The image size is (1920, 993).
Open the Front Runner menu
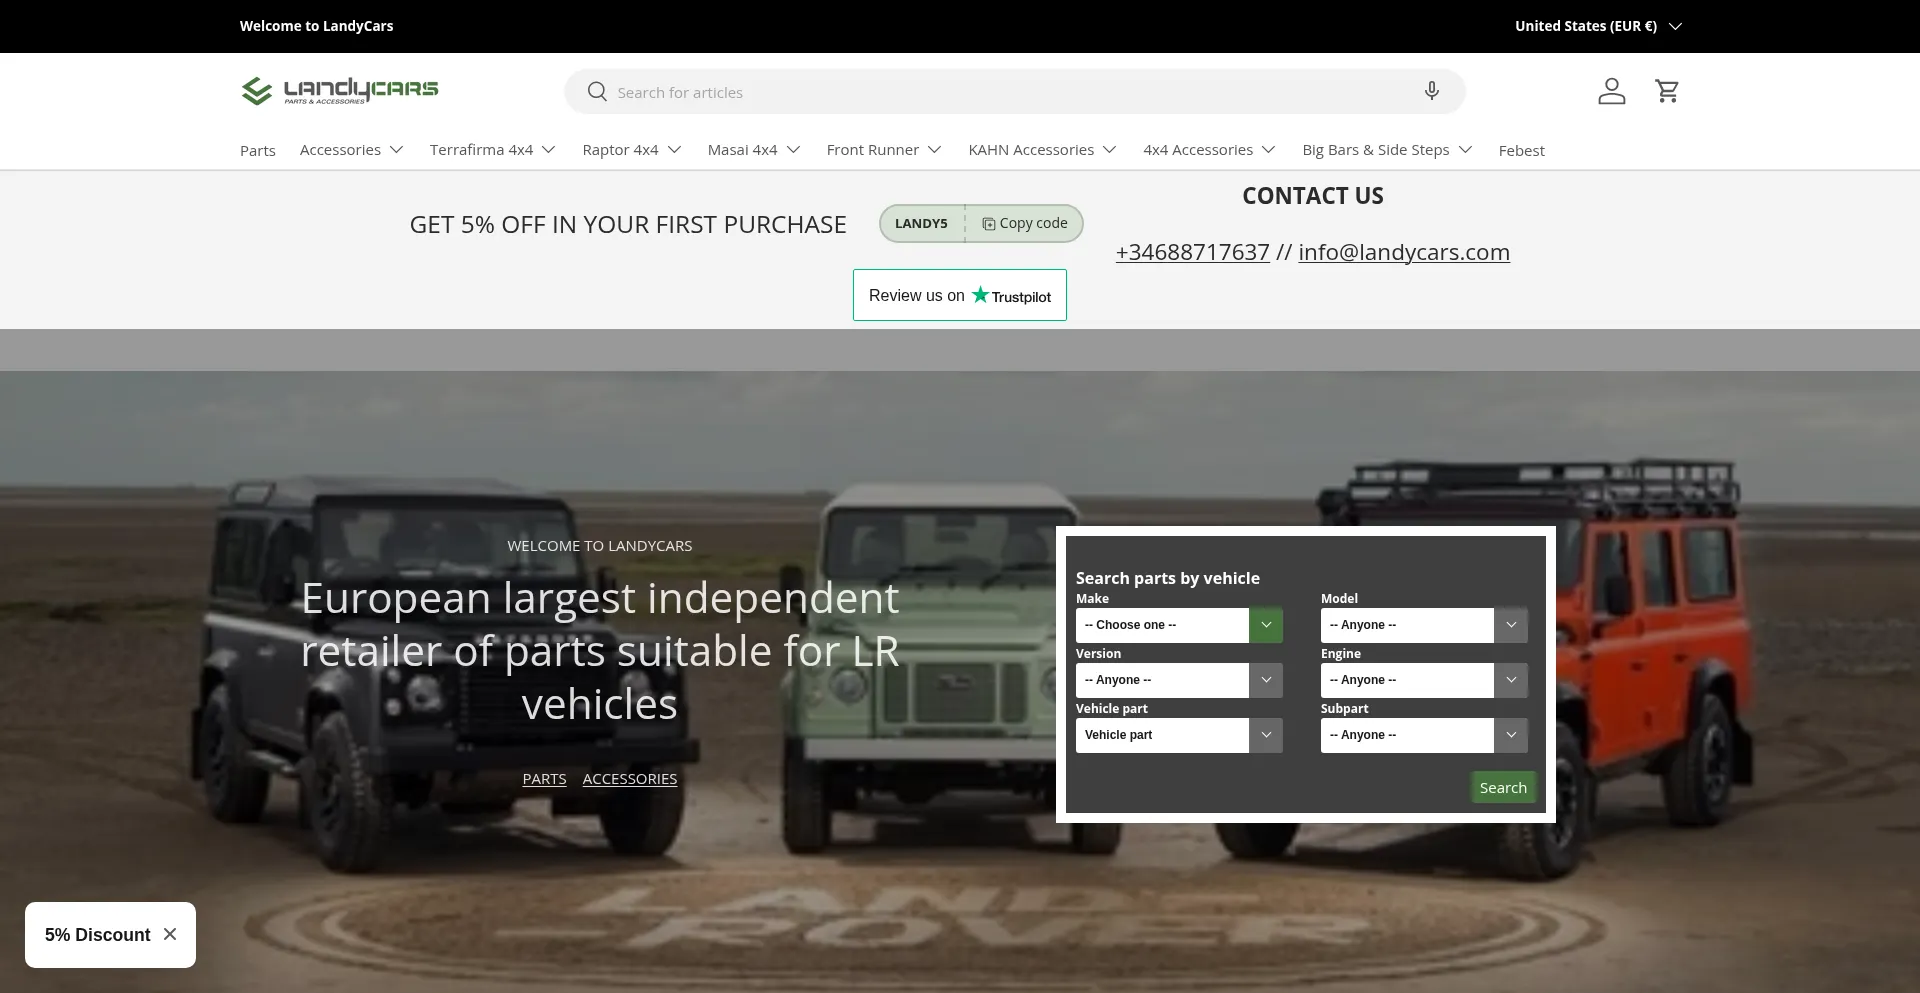(883, 150)
